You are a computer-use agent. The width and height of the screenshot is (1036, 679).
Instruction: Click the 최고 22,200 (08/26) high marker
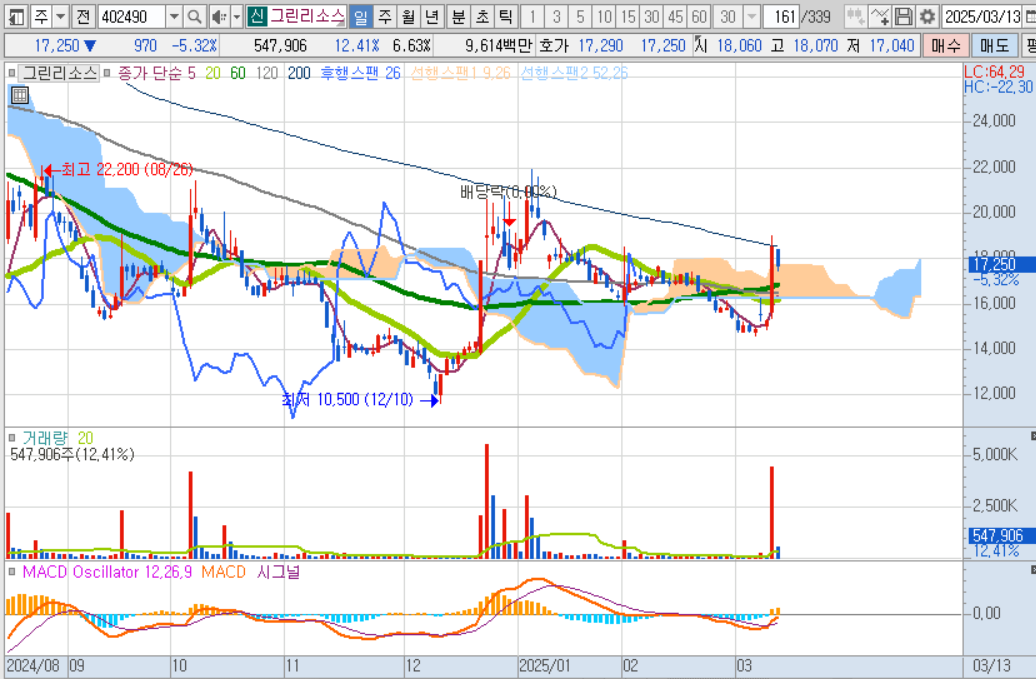(x=119, y=170)
